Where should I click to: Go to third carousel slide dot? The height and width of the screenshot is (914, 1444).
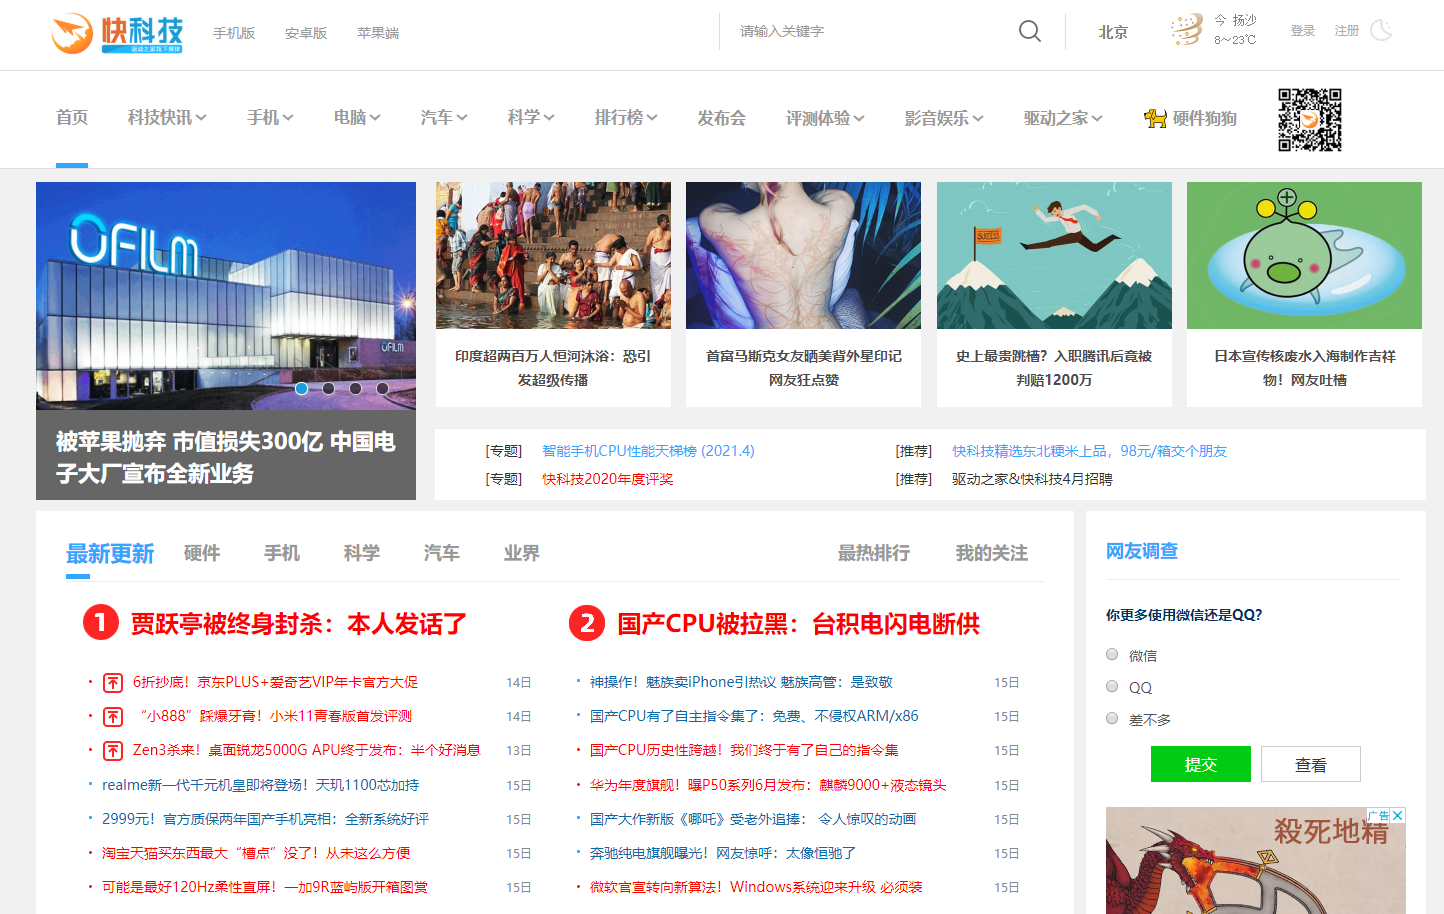pos(355,388)
